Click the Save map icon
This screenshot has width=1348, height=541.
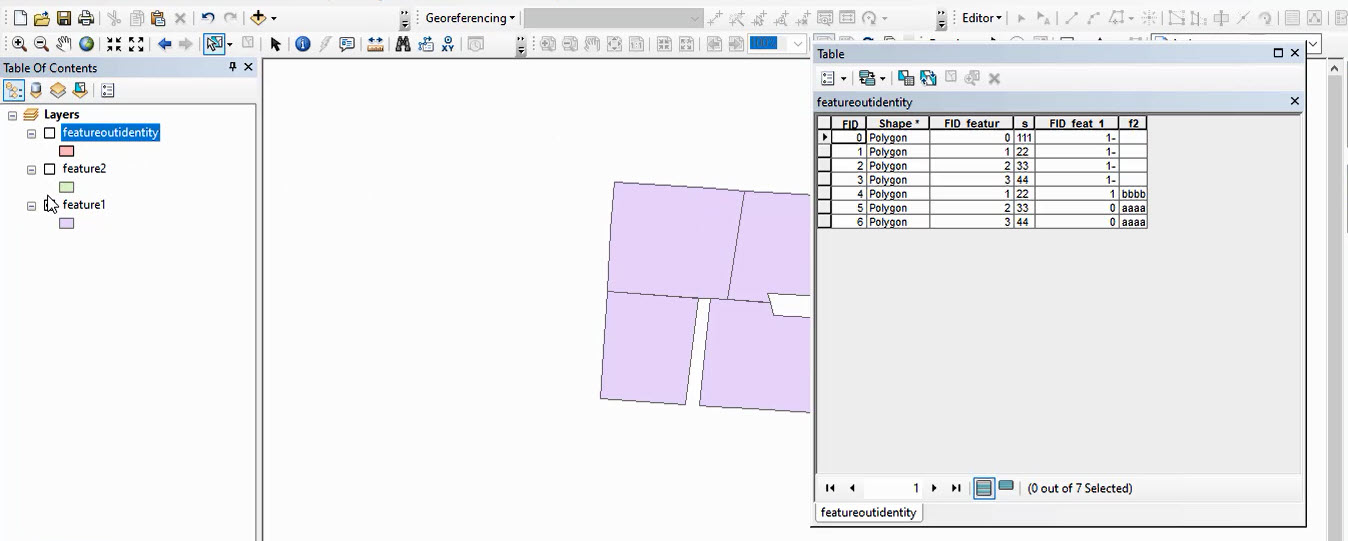click(64, 18)
